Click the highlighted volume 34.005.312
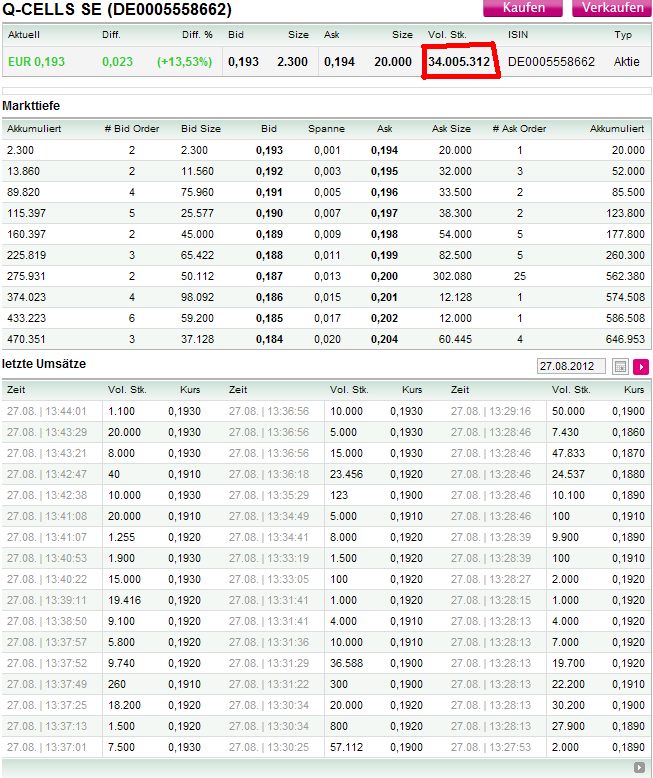653x778 pixels. (458, 62)
